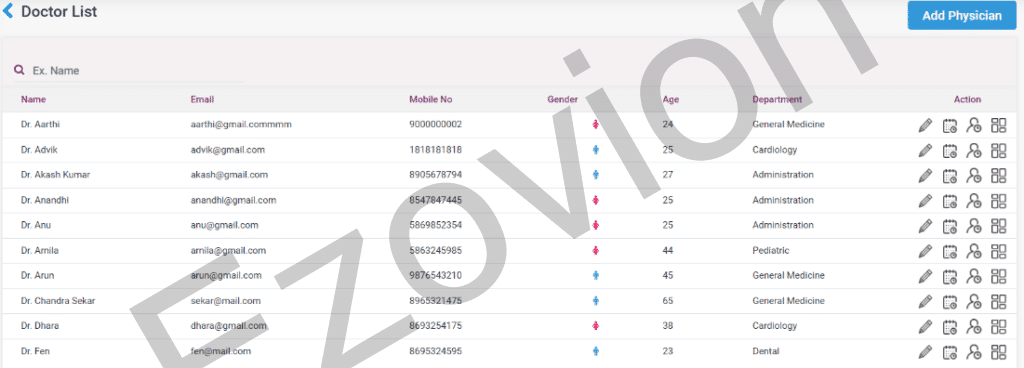Screen dimensions: 1024x368
Task: Open calendar schedule for Dr. Akash Kumar
Action: pyautogui.click(x=950, y=176)
